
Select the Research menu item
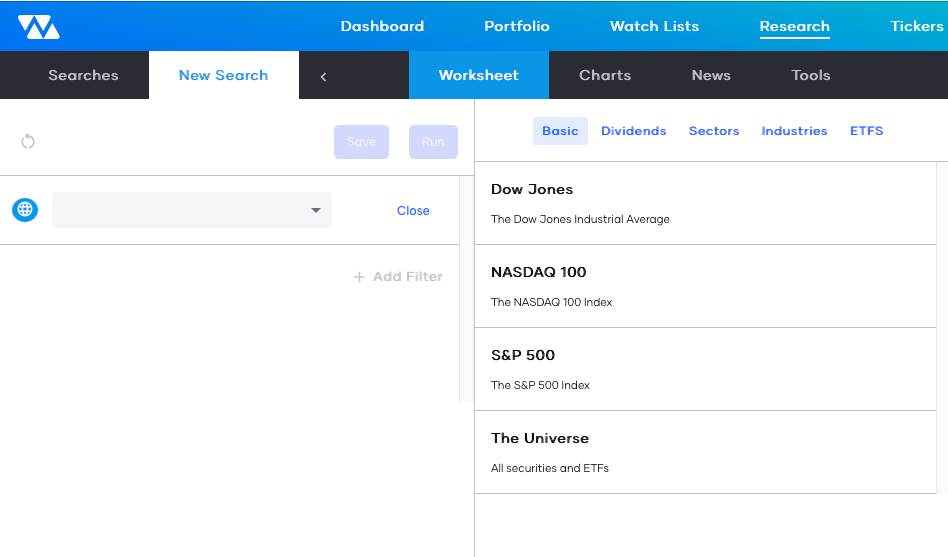click(794, 27)
